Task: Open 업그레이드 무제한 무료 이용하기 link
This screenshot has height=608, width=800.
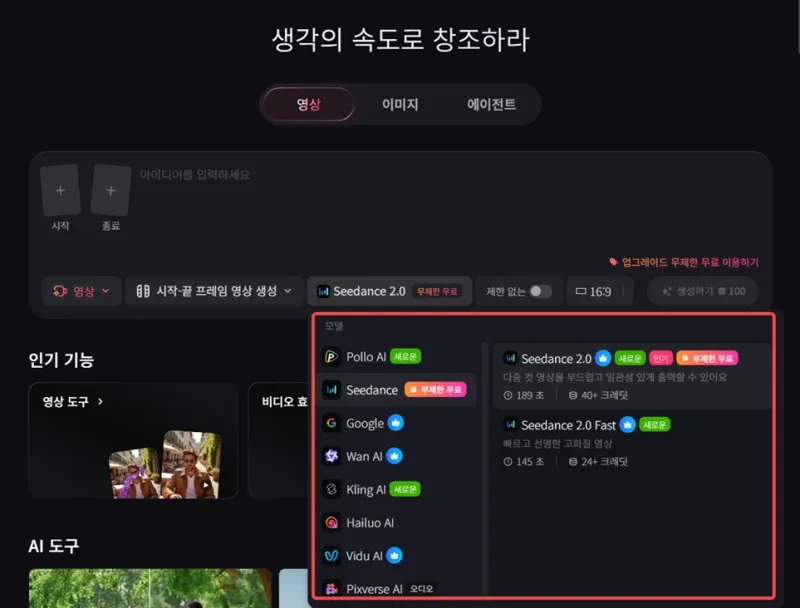Action: (684, 262)
